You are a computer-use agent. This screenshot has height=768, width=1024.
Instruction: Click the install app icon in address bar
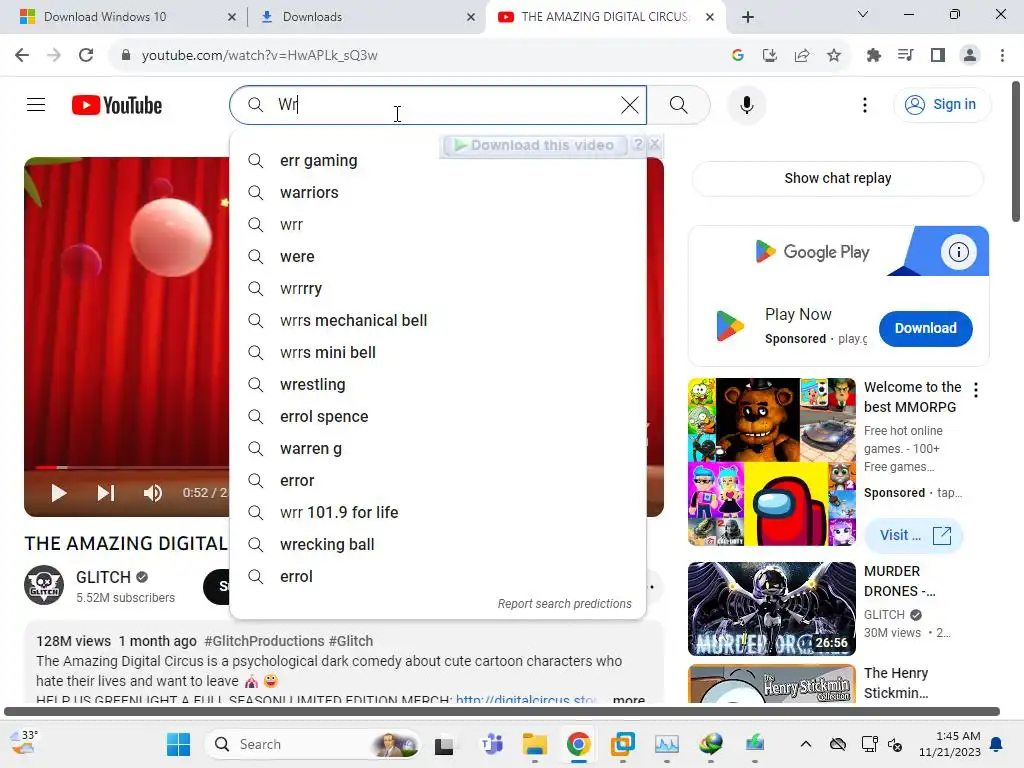(x=770, y=56)
